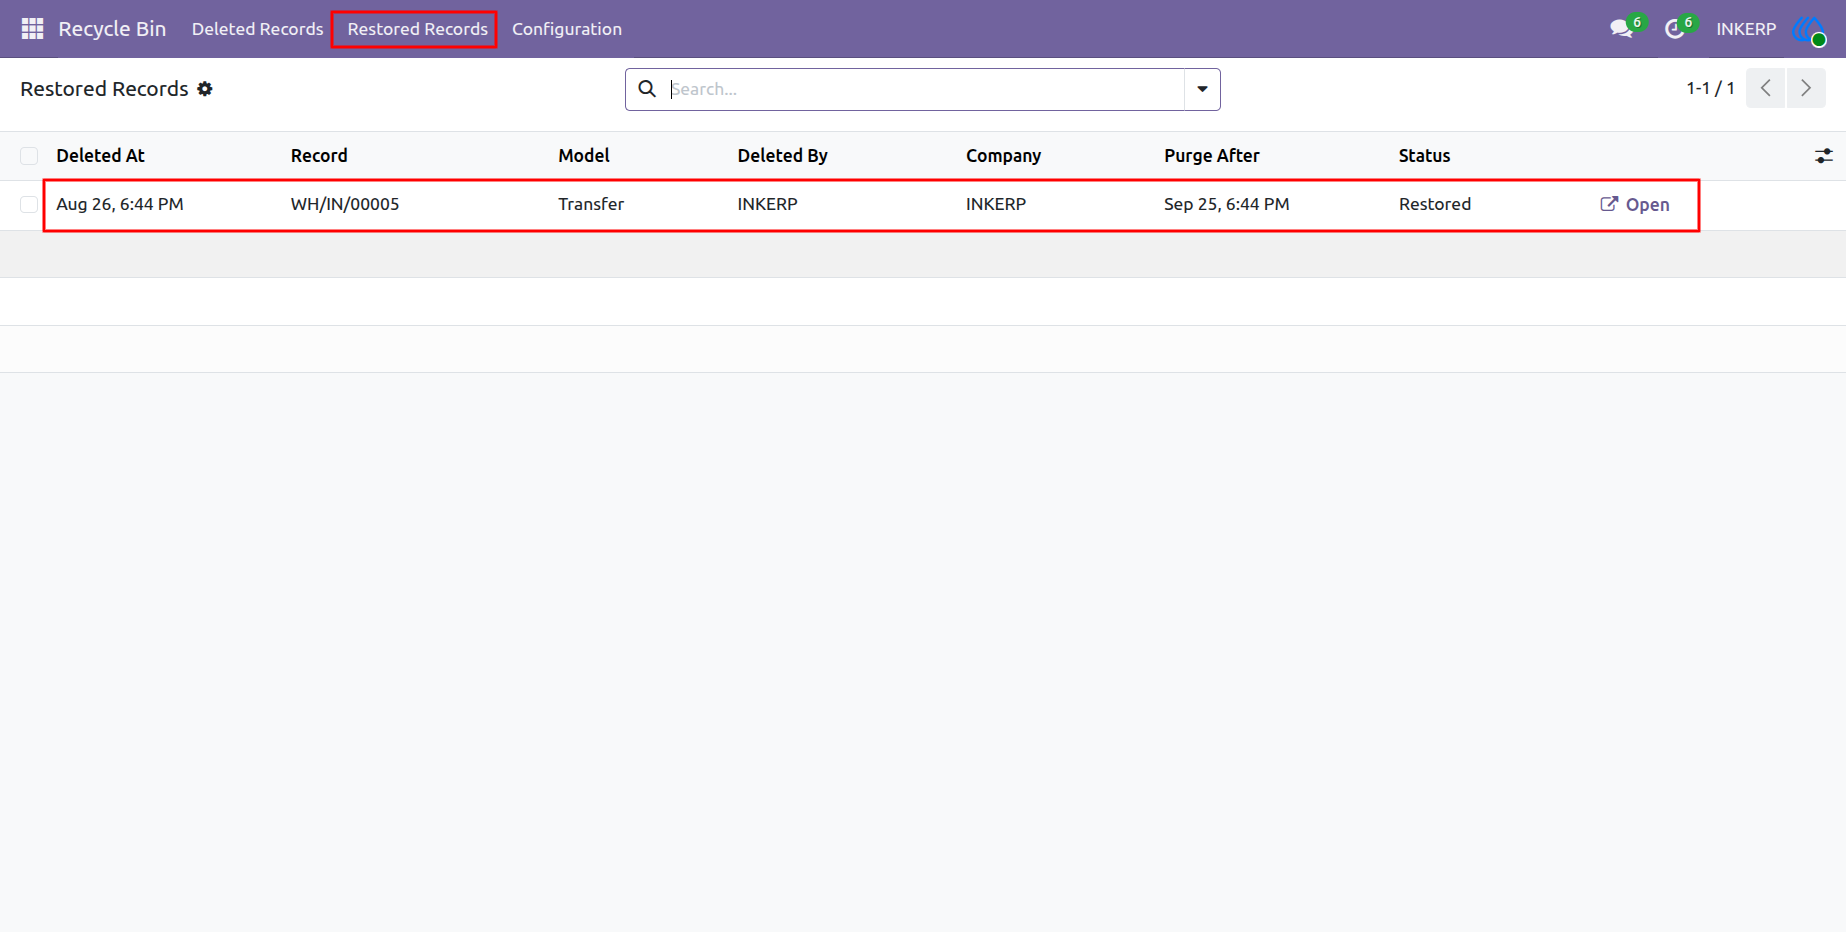1846x932 pixels.
Task: Expand the search filter options dropdown
Action: (1202, 89)
